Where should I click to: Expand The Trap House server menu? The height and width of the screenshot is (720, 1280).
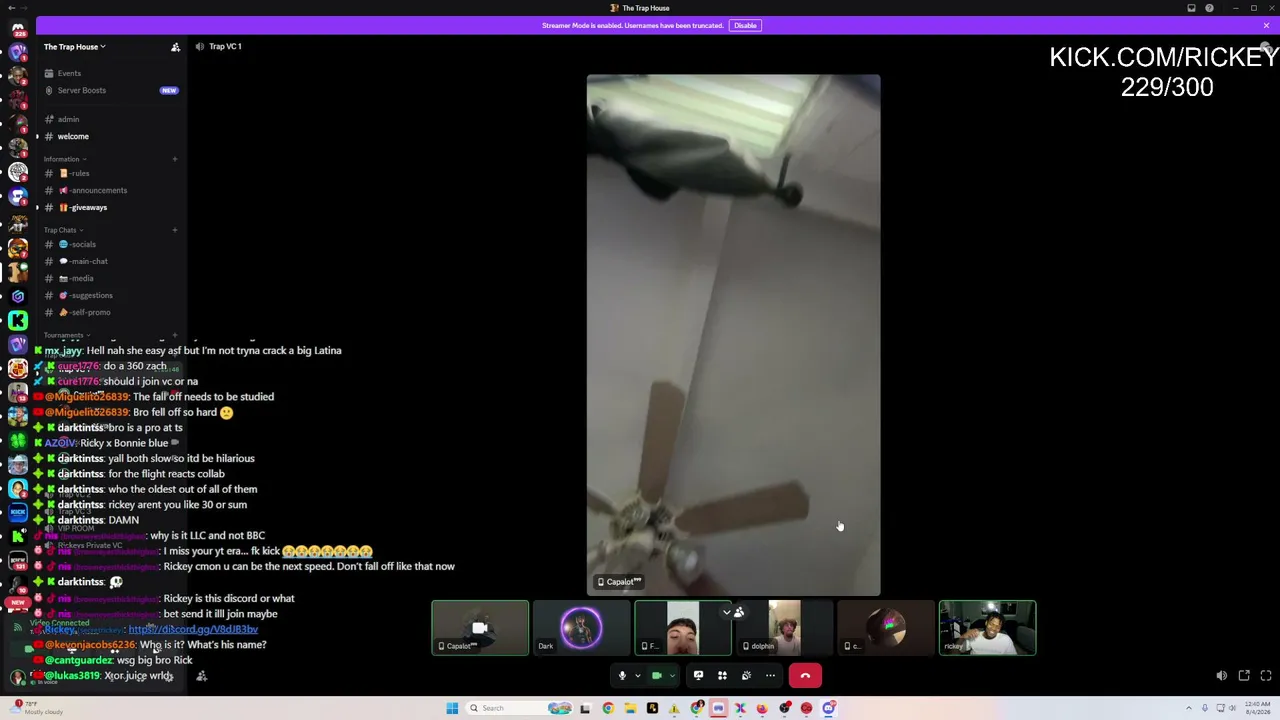tap(74, 47)
